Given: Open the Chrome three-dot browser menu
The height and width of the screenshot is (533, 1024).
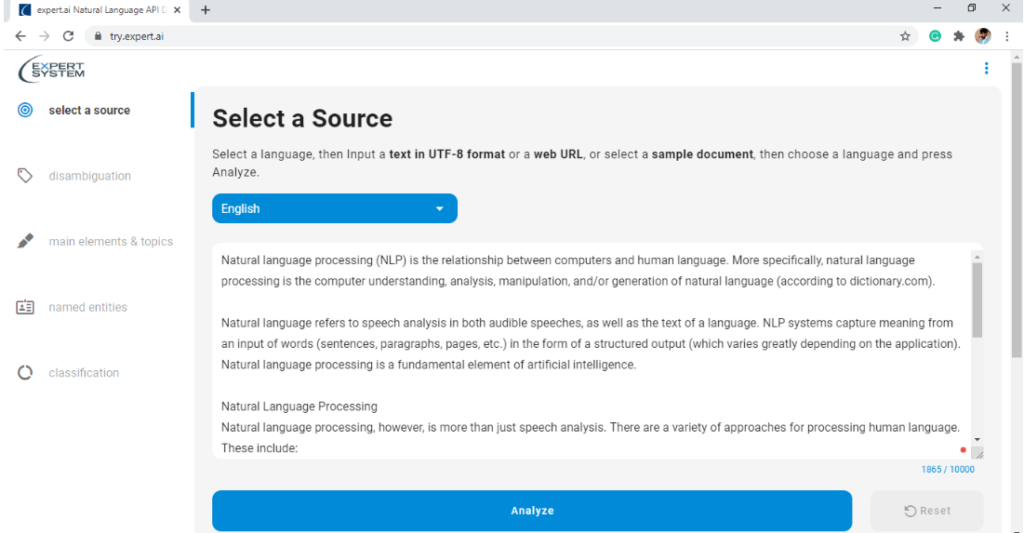Looking at the screenshot, I should (1007, 37).
